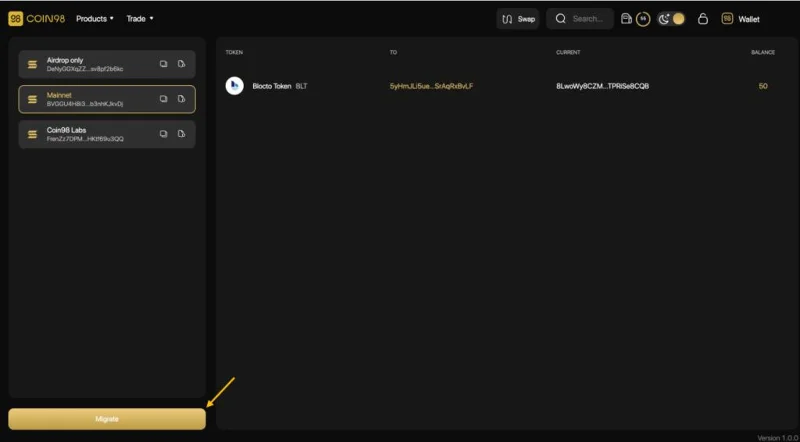Click the circular gas counter indicator
This screenshot has width=800, height=442.
(x=643, y=19)
